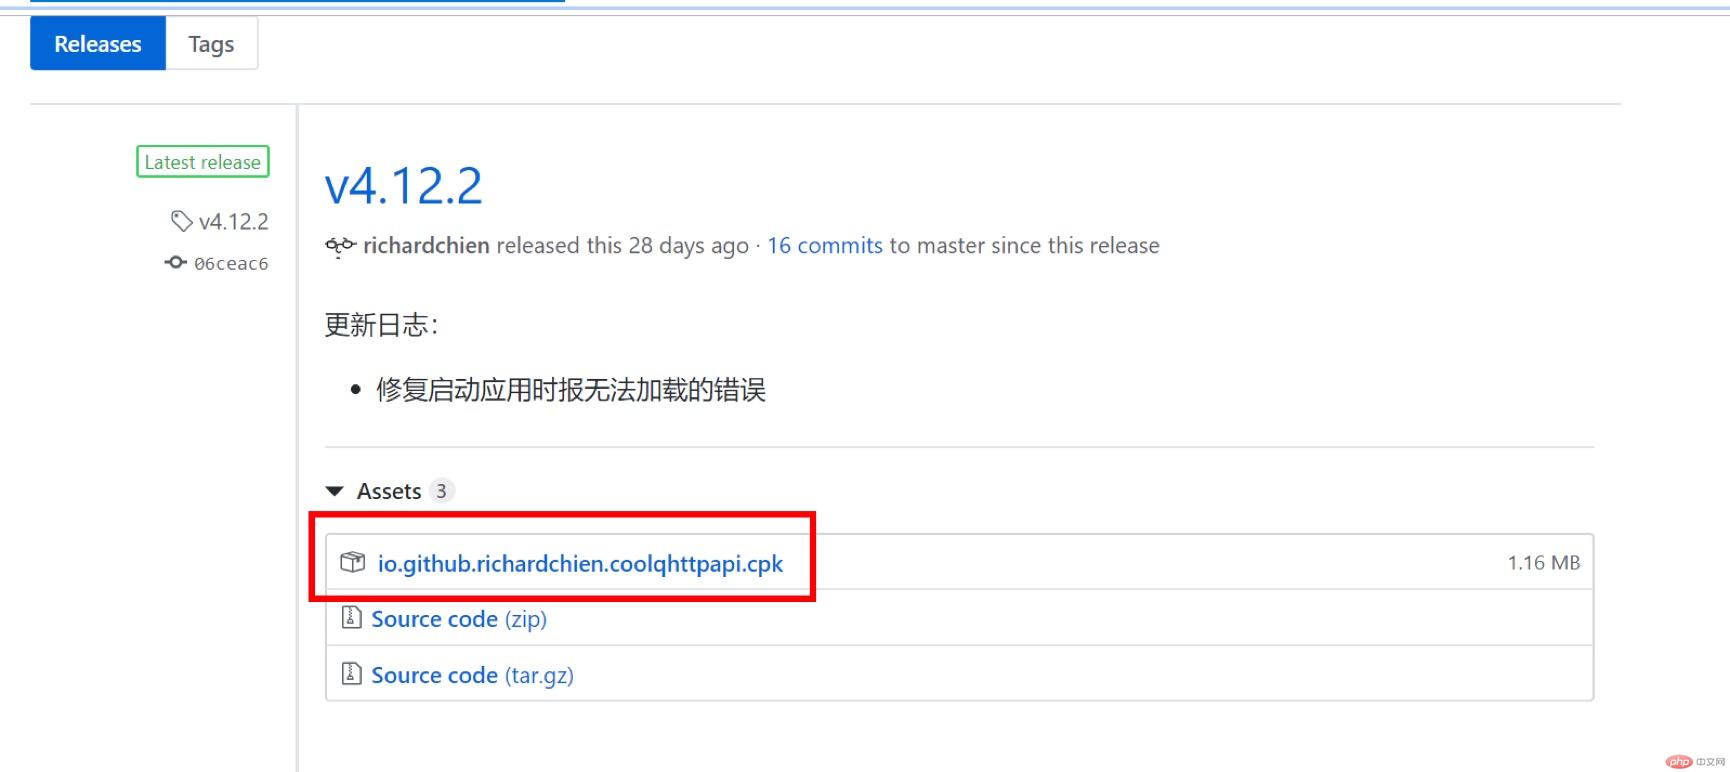Switch to the Releases tab

[98, 44]
